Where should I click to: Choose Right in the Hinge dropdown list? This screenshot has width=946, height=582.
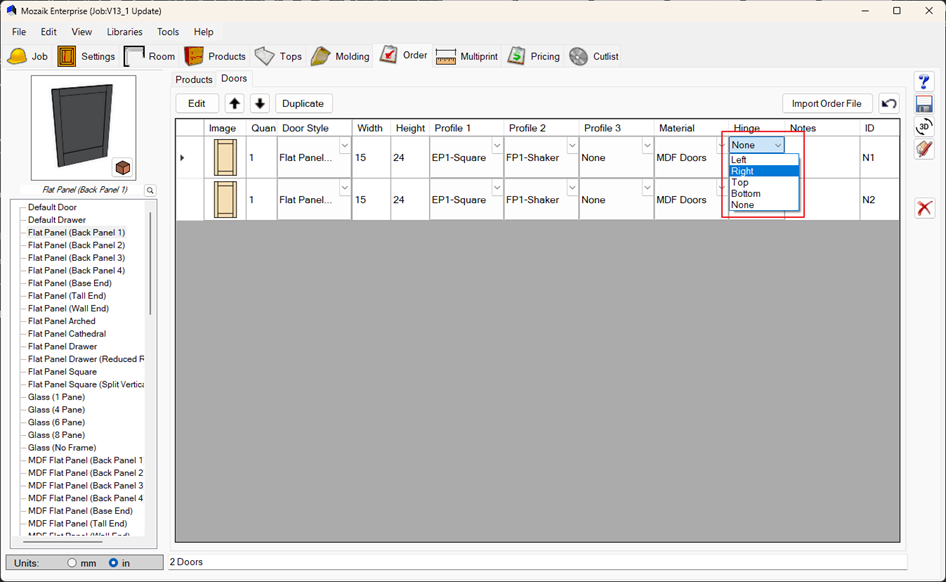coord(764,171)
